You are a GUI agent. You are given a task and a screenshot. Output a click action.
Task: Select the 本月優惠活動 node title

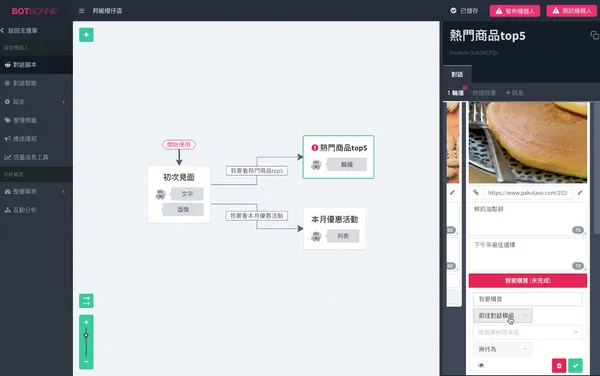334,219
